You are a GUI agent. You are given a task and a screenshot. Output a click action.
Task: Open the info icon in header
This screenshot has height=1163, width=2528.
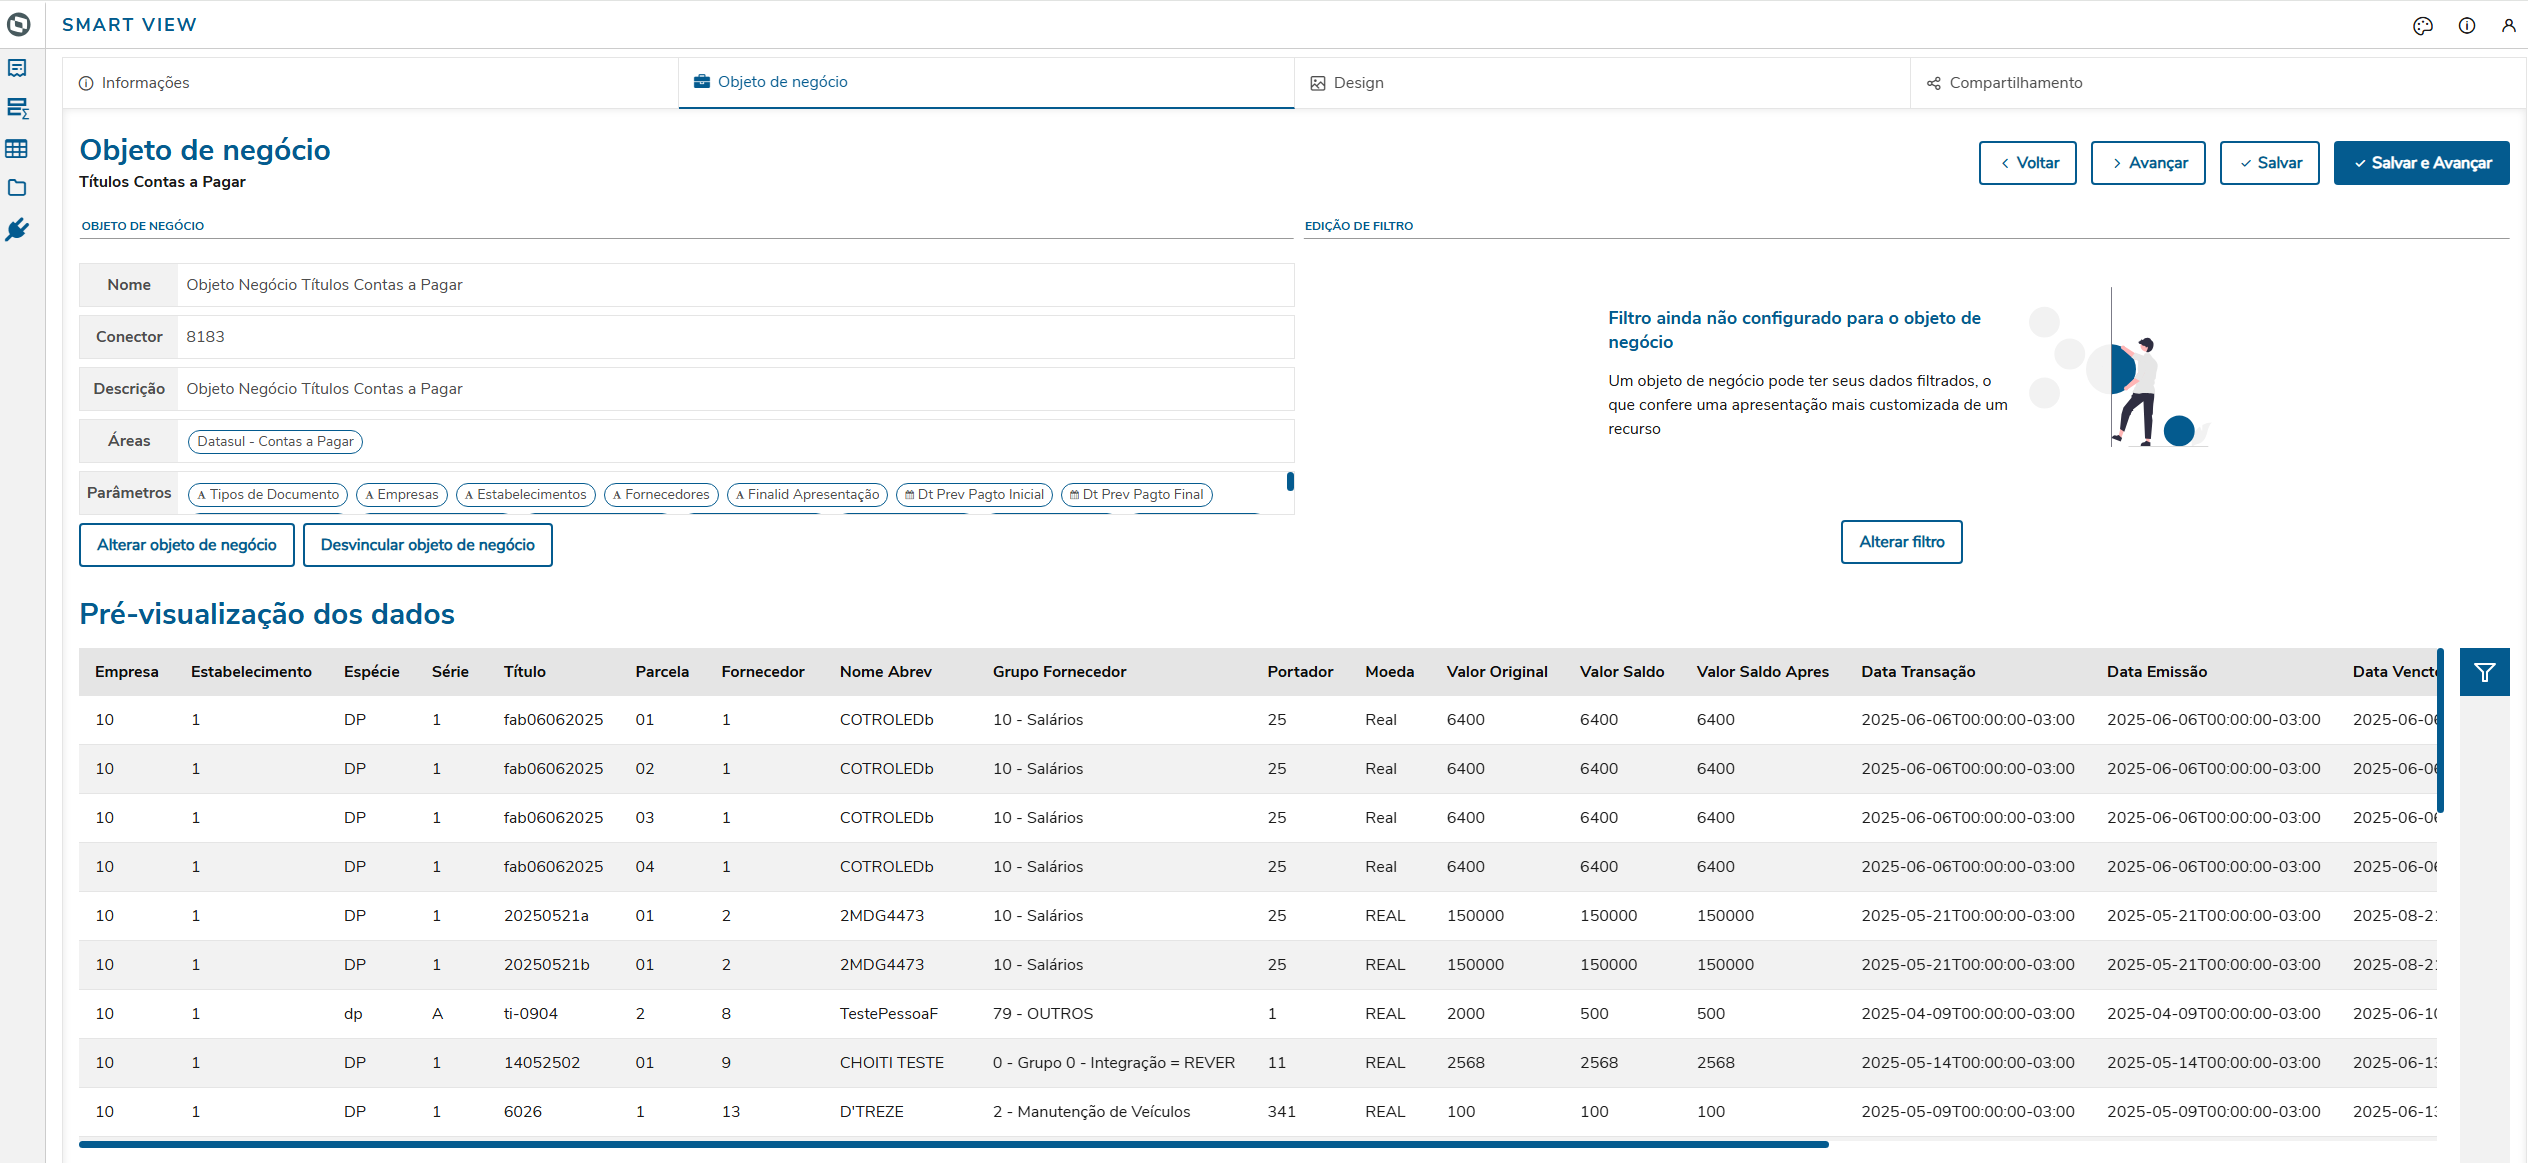2466,26
